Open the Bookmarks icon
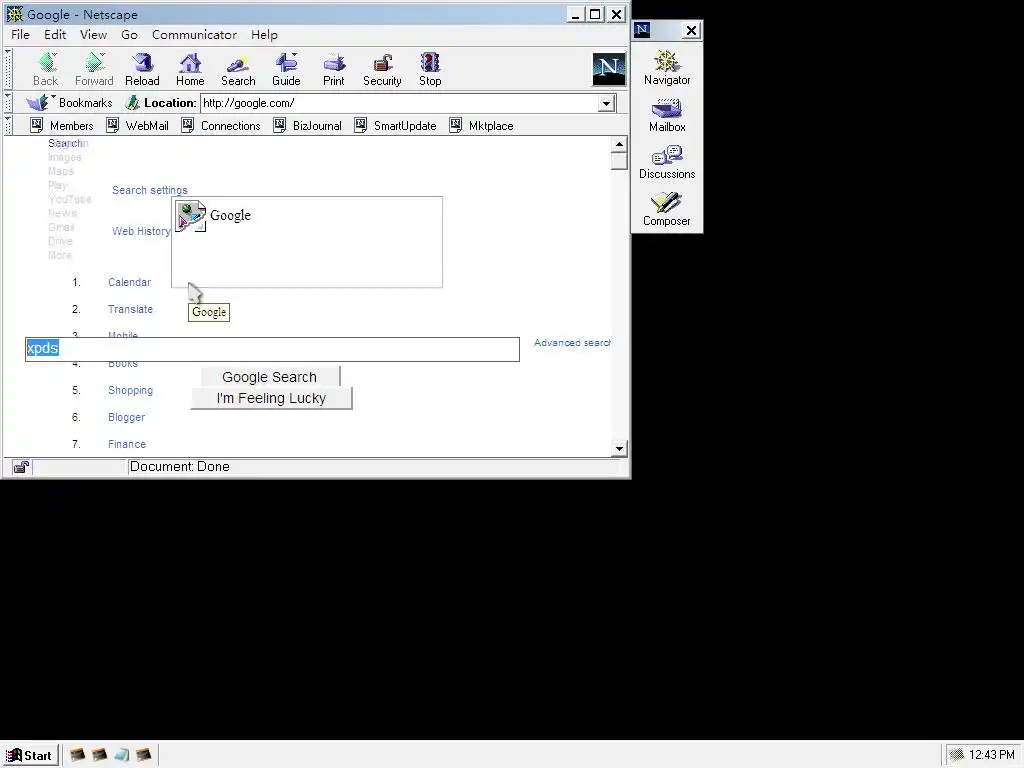This screenshot has width=1024, height=768. click(x=37, y=103)
